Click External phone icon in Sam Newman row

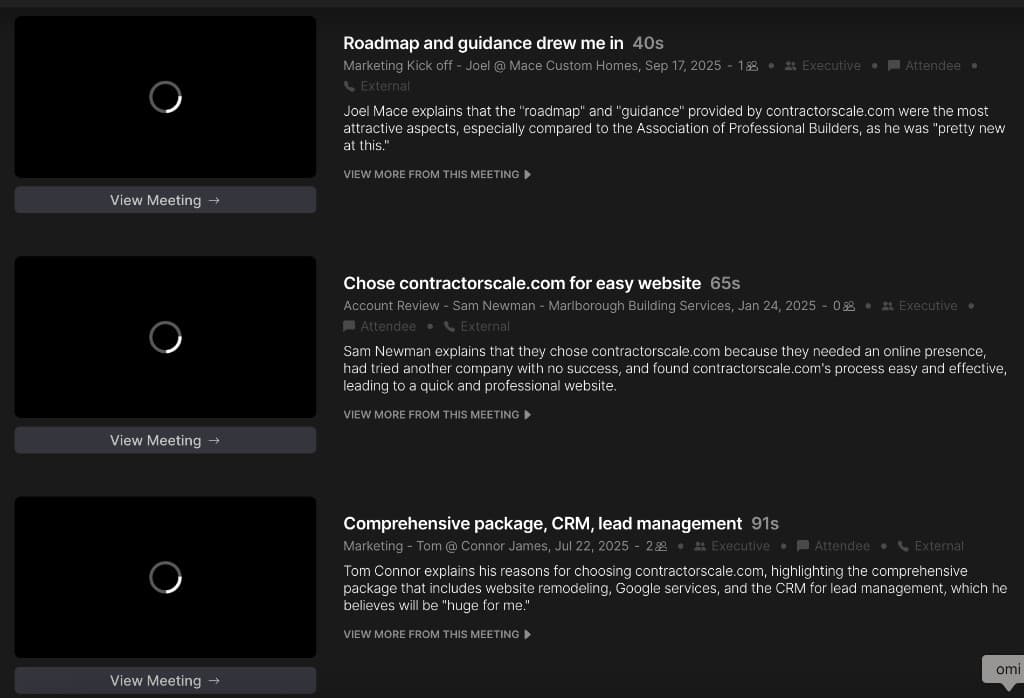pyautogui.click(x=449, y=326)
